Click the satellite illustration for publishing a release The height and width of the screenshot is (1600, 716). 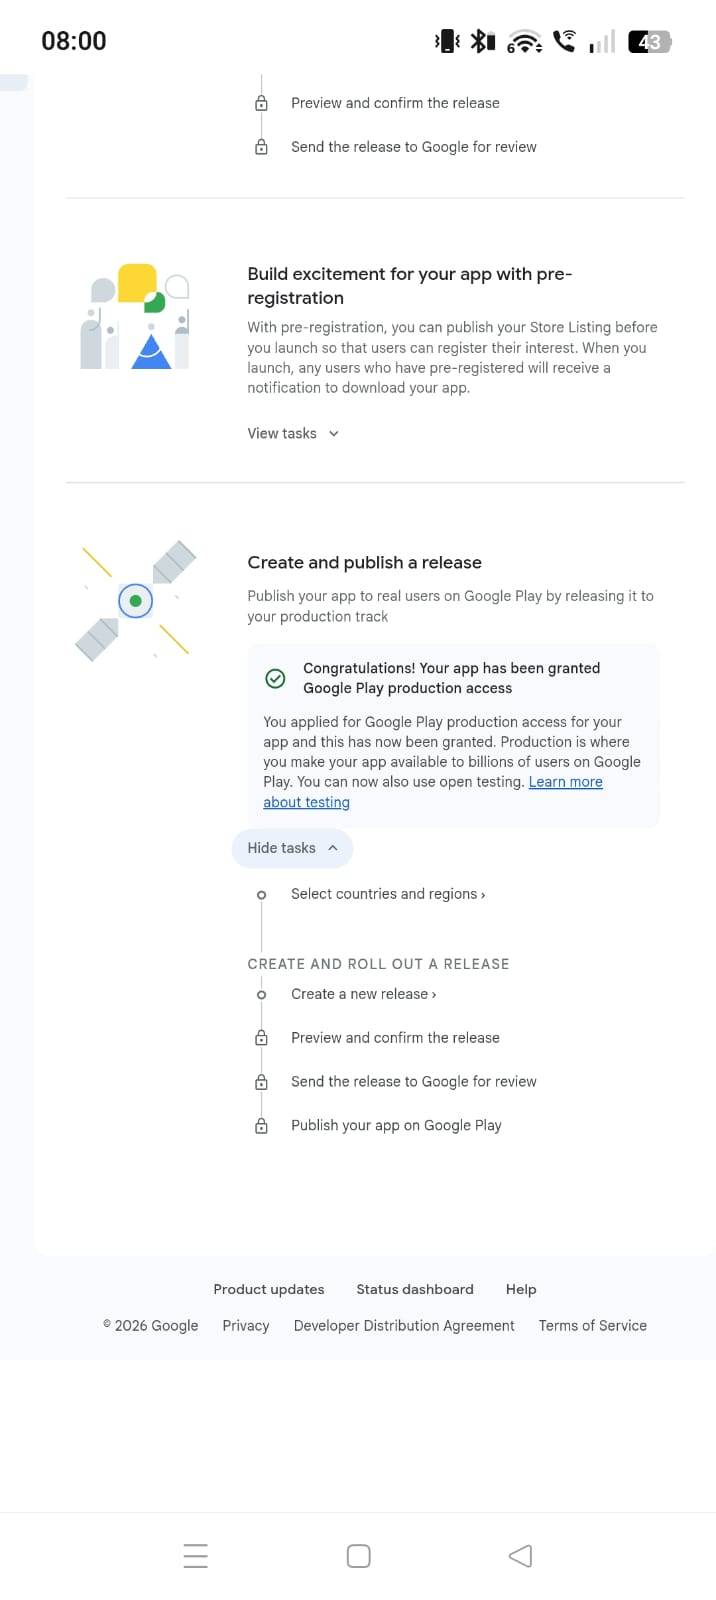click(136, 600)
